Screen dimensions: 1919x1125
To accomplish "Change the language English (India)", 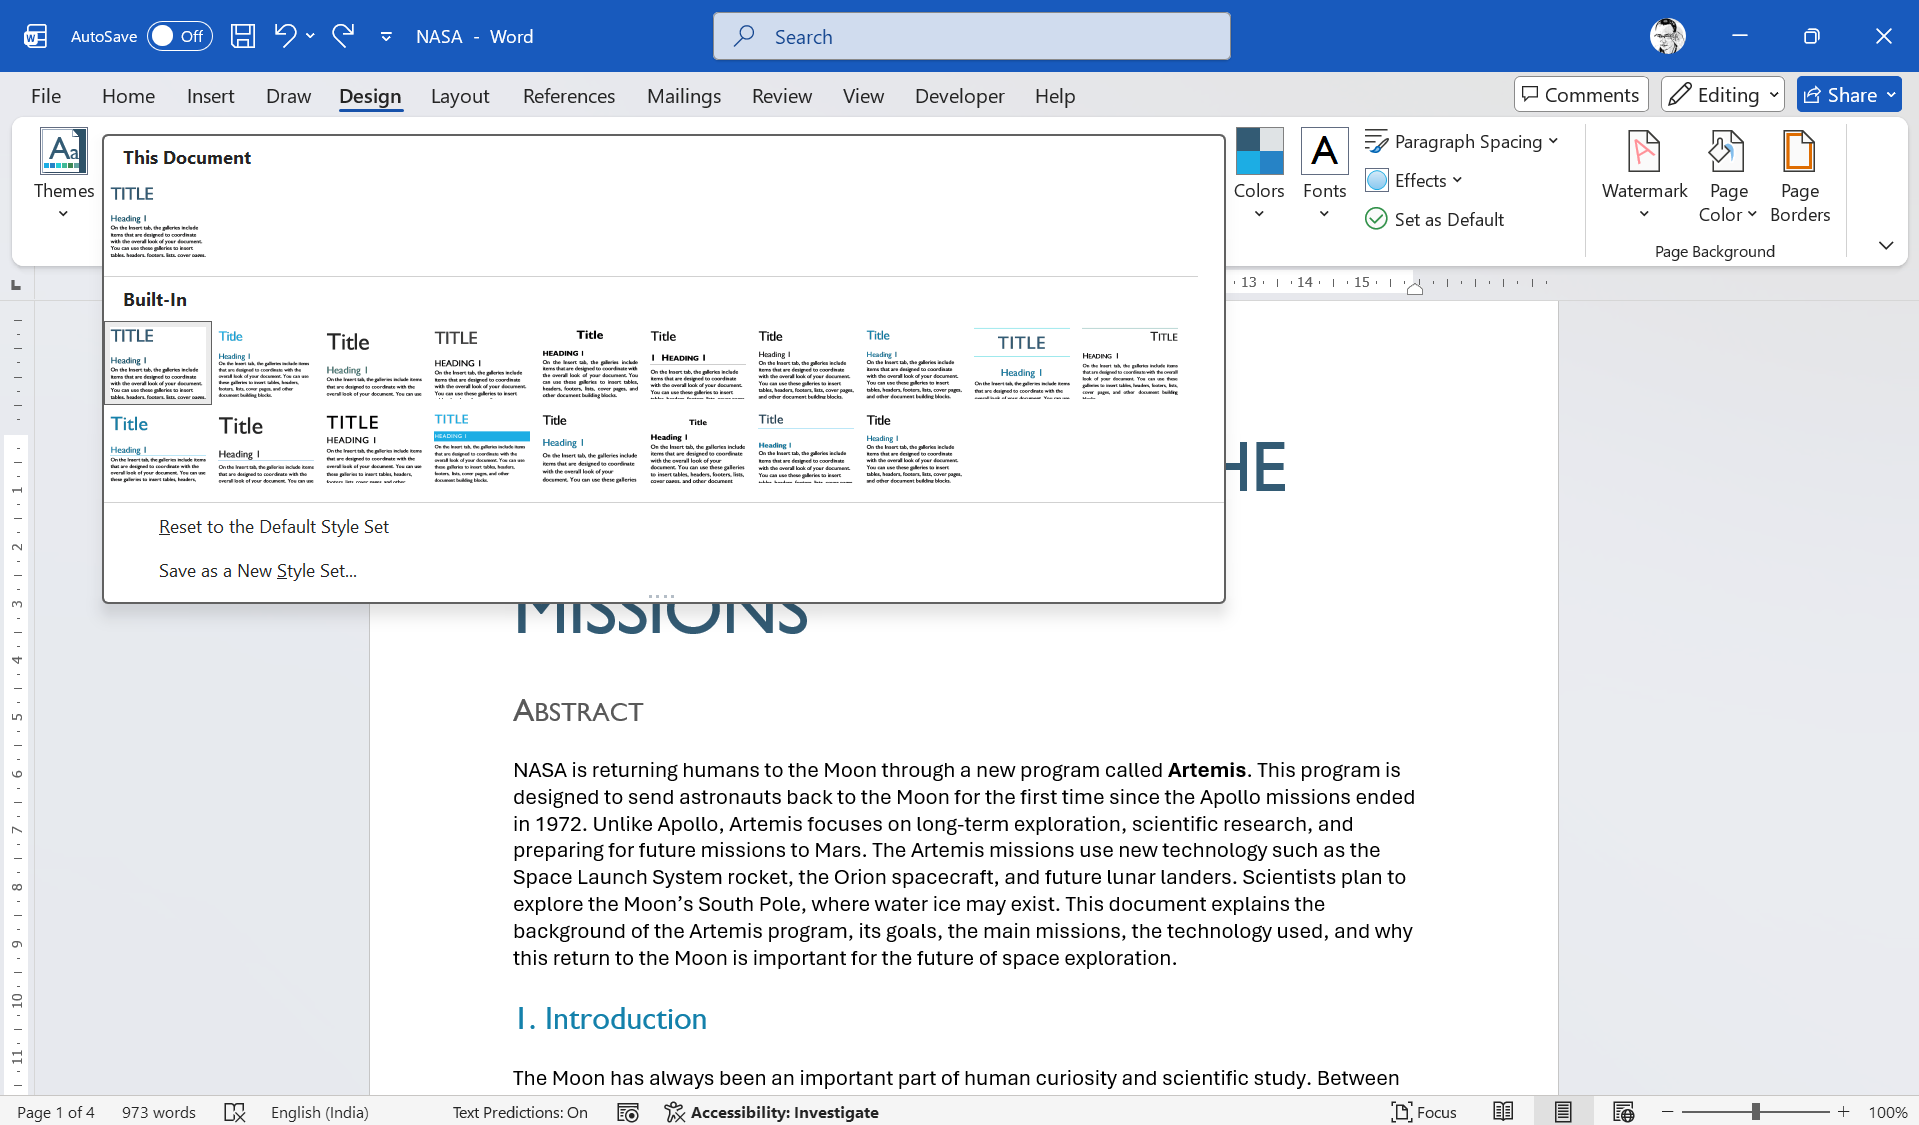I will 320,1112.
